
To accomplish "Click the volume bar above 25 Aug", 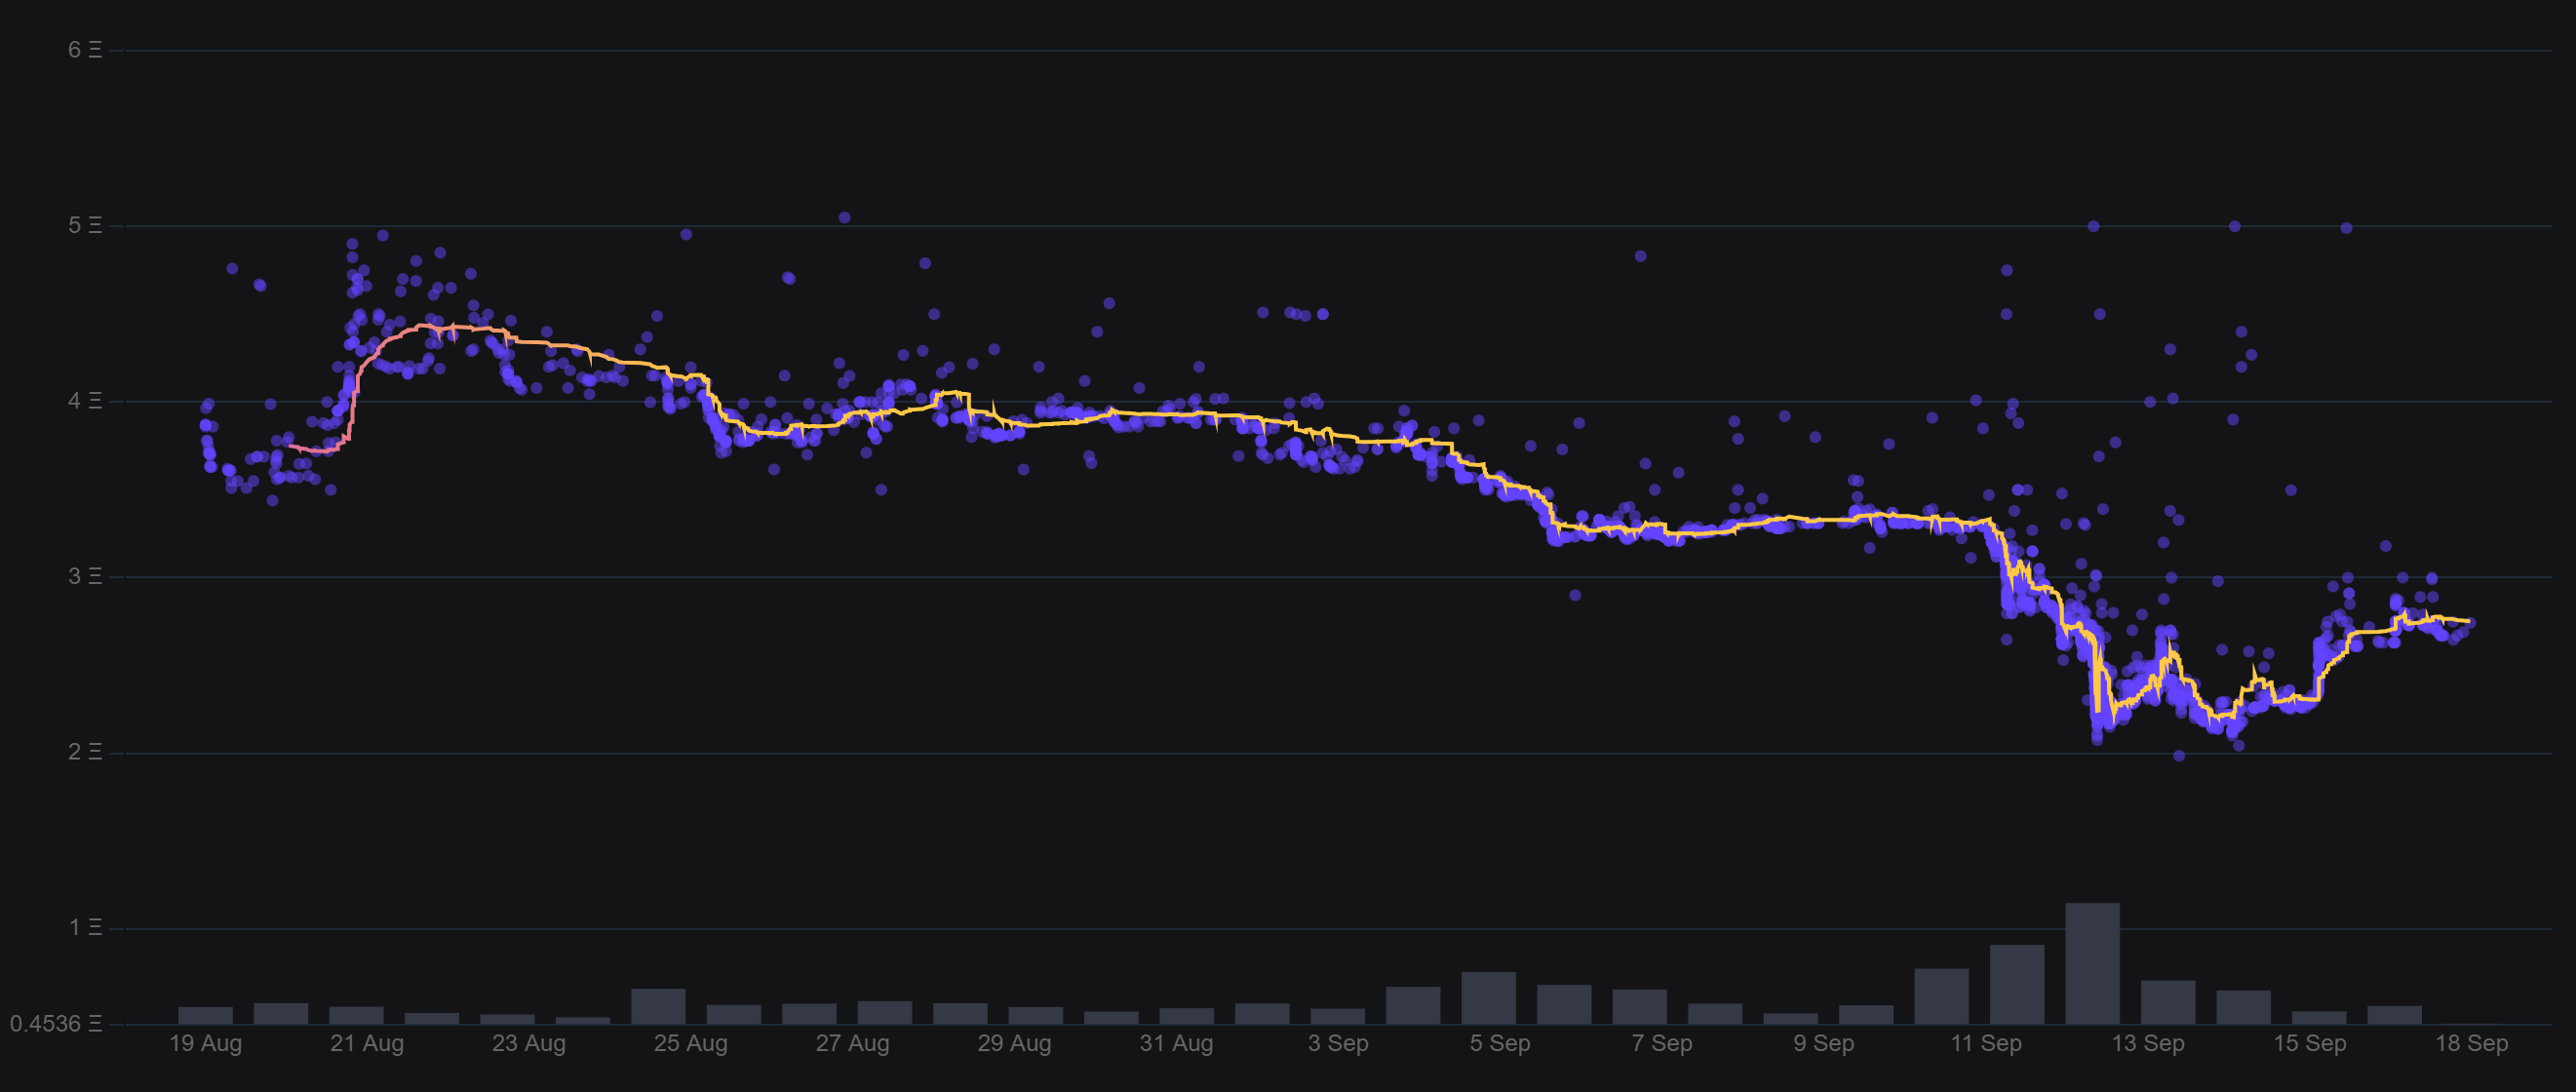I will (x=658, y=1005).
